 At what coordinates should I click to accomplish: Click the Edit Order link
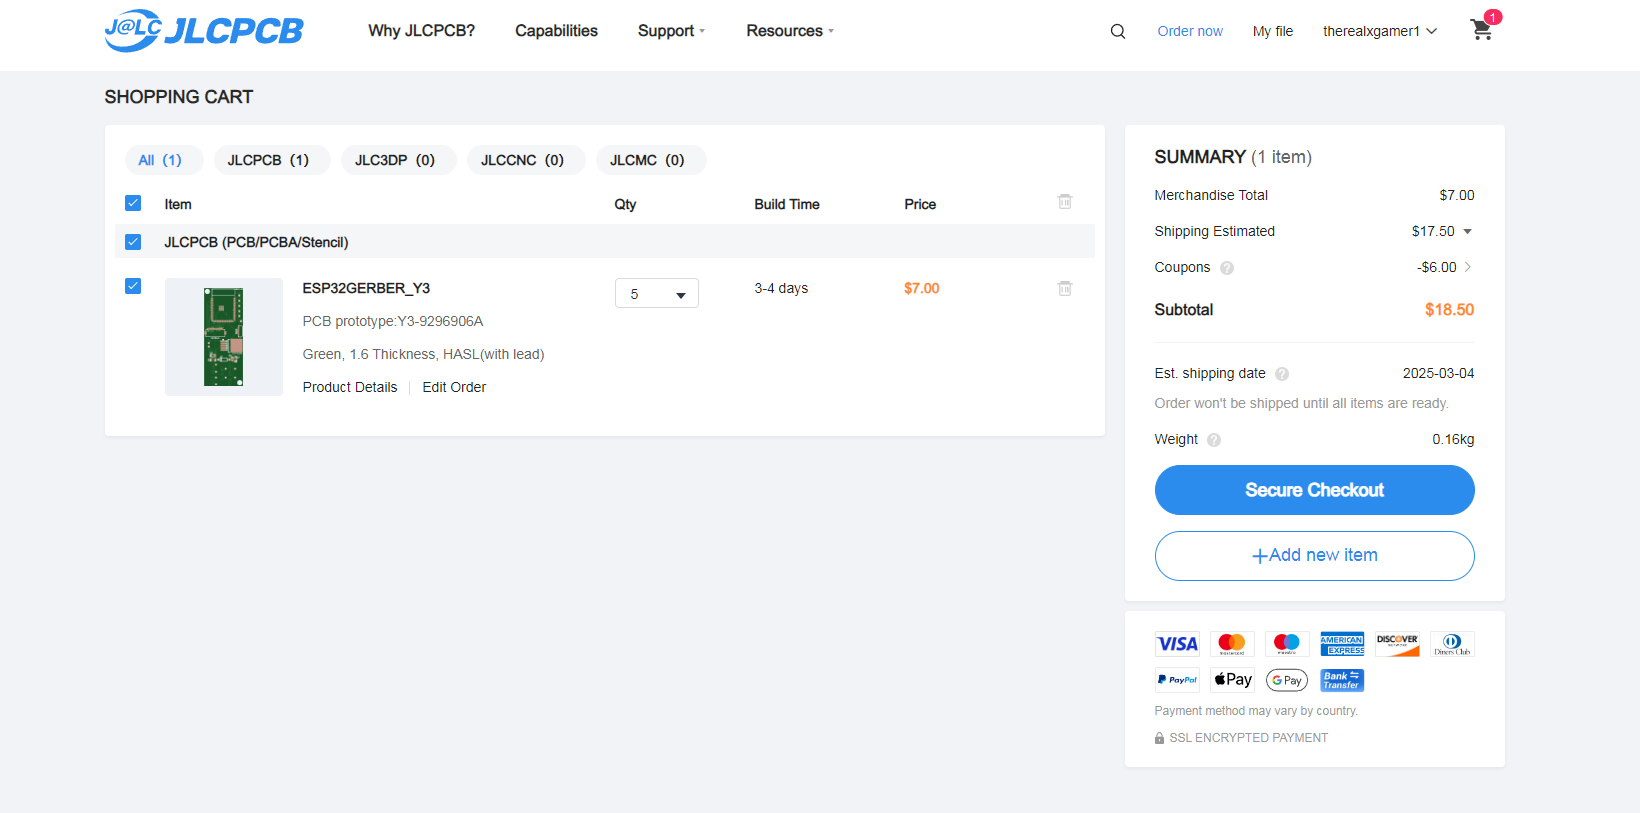pos(454,387)
